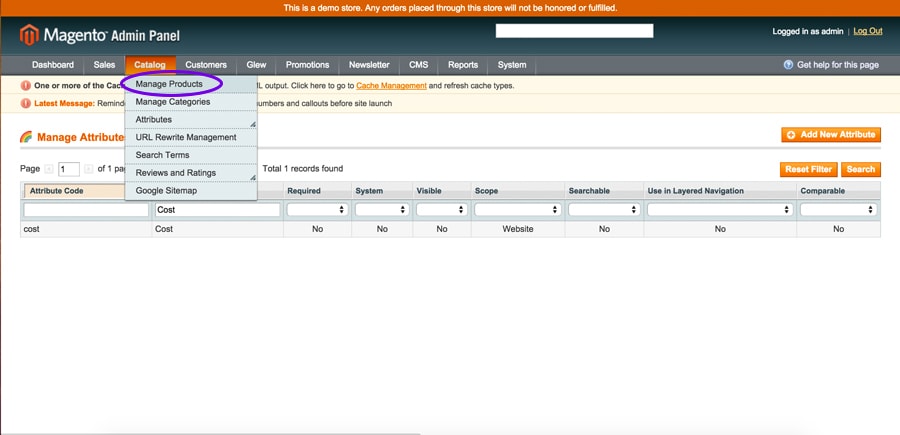900x435 pixels.
Task: Click the 'Website' scope cell
Action: pos(518,229)
